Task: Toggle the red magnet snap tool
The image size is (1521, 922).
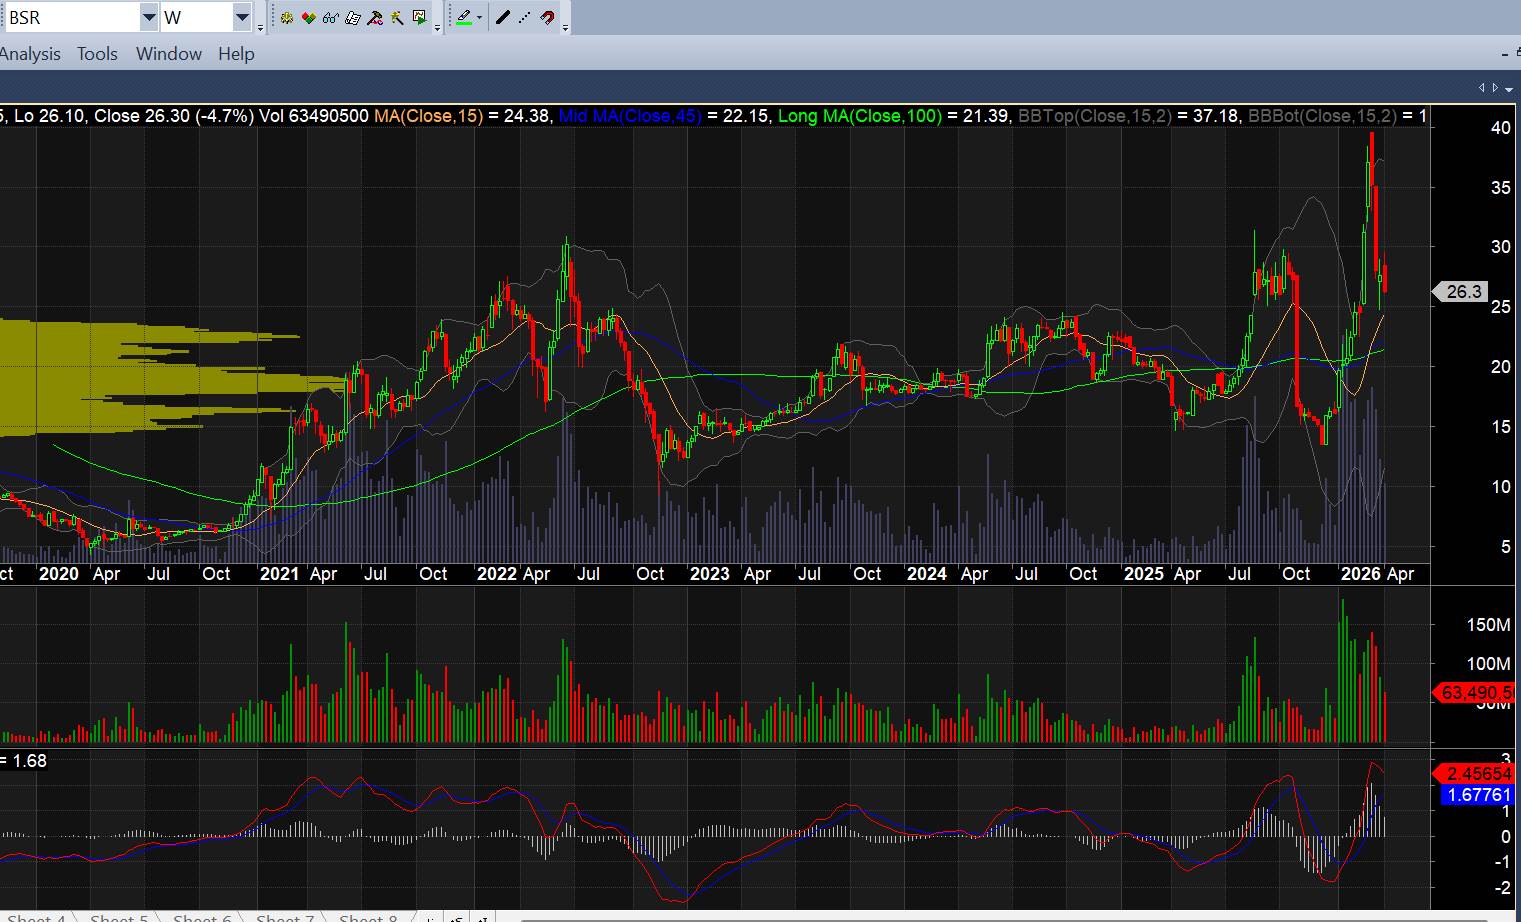Action: pos(547,18)
